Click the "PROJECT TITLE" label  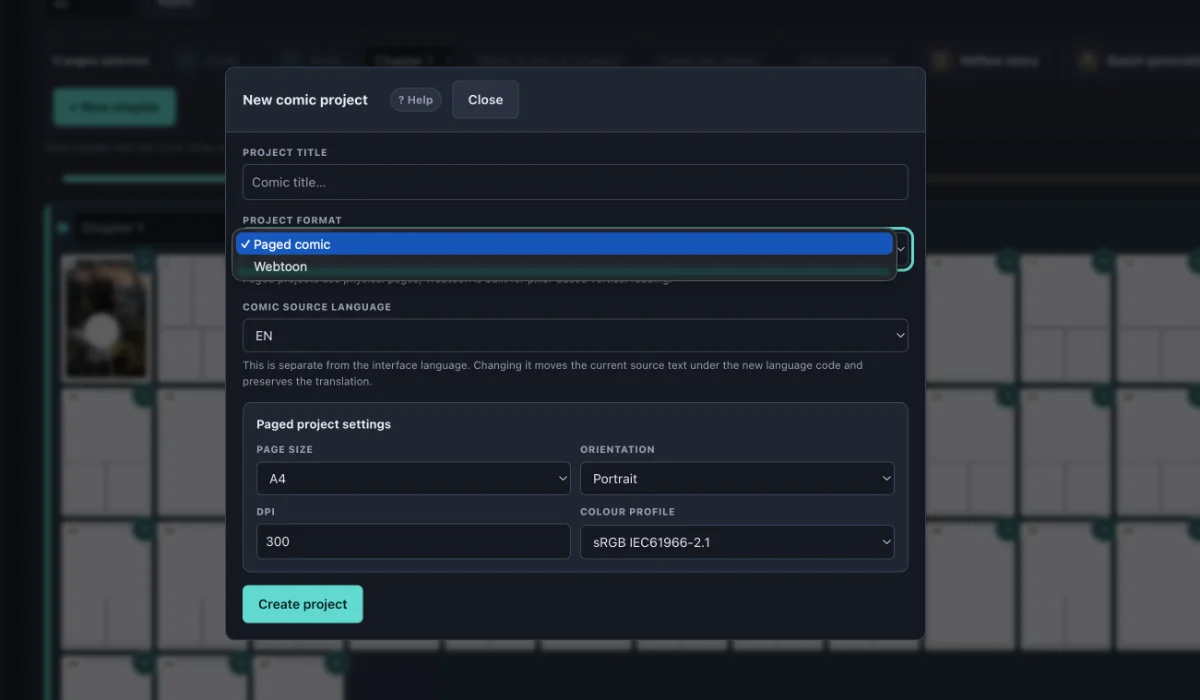point(285,153)
